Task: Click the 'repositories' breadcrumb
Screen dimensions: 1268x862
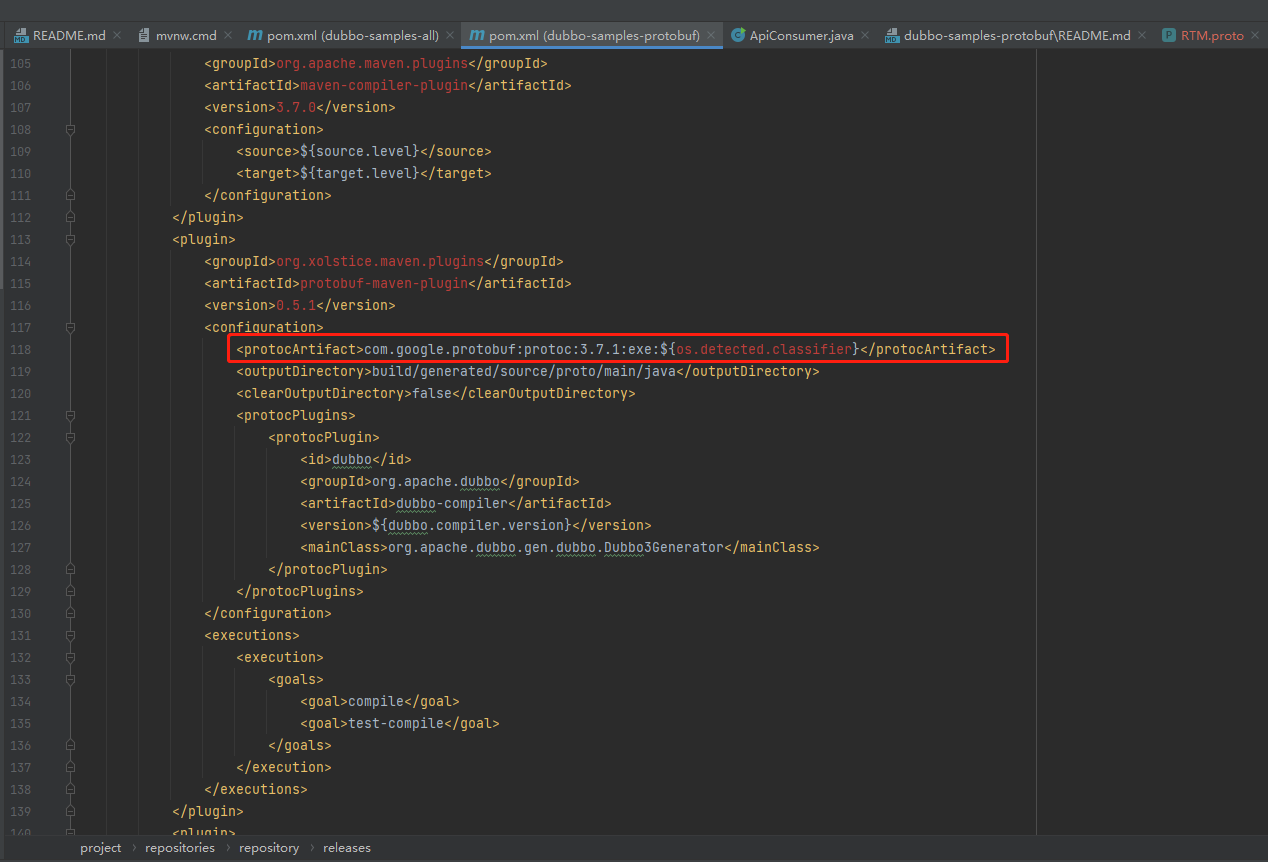Action: pyautogui.click(x=180, y=848)
